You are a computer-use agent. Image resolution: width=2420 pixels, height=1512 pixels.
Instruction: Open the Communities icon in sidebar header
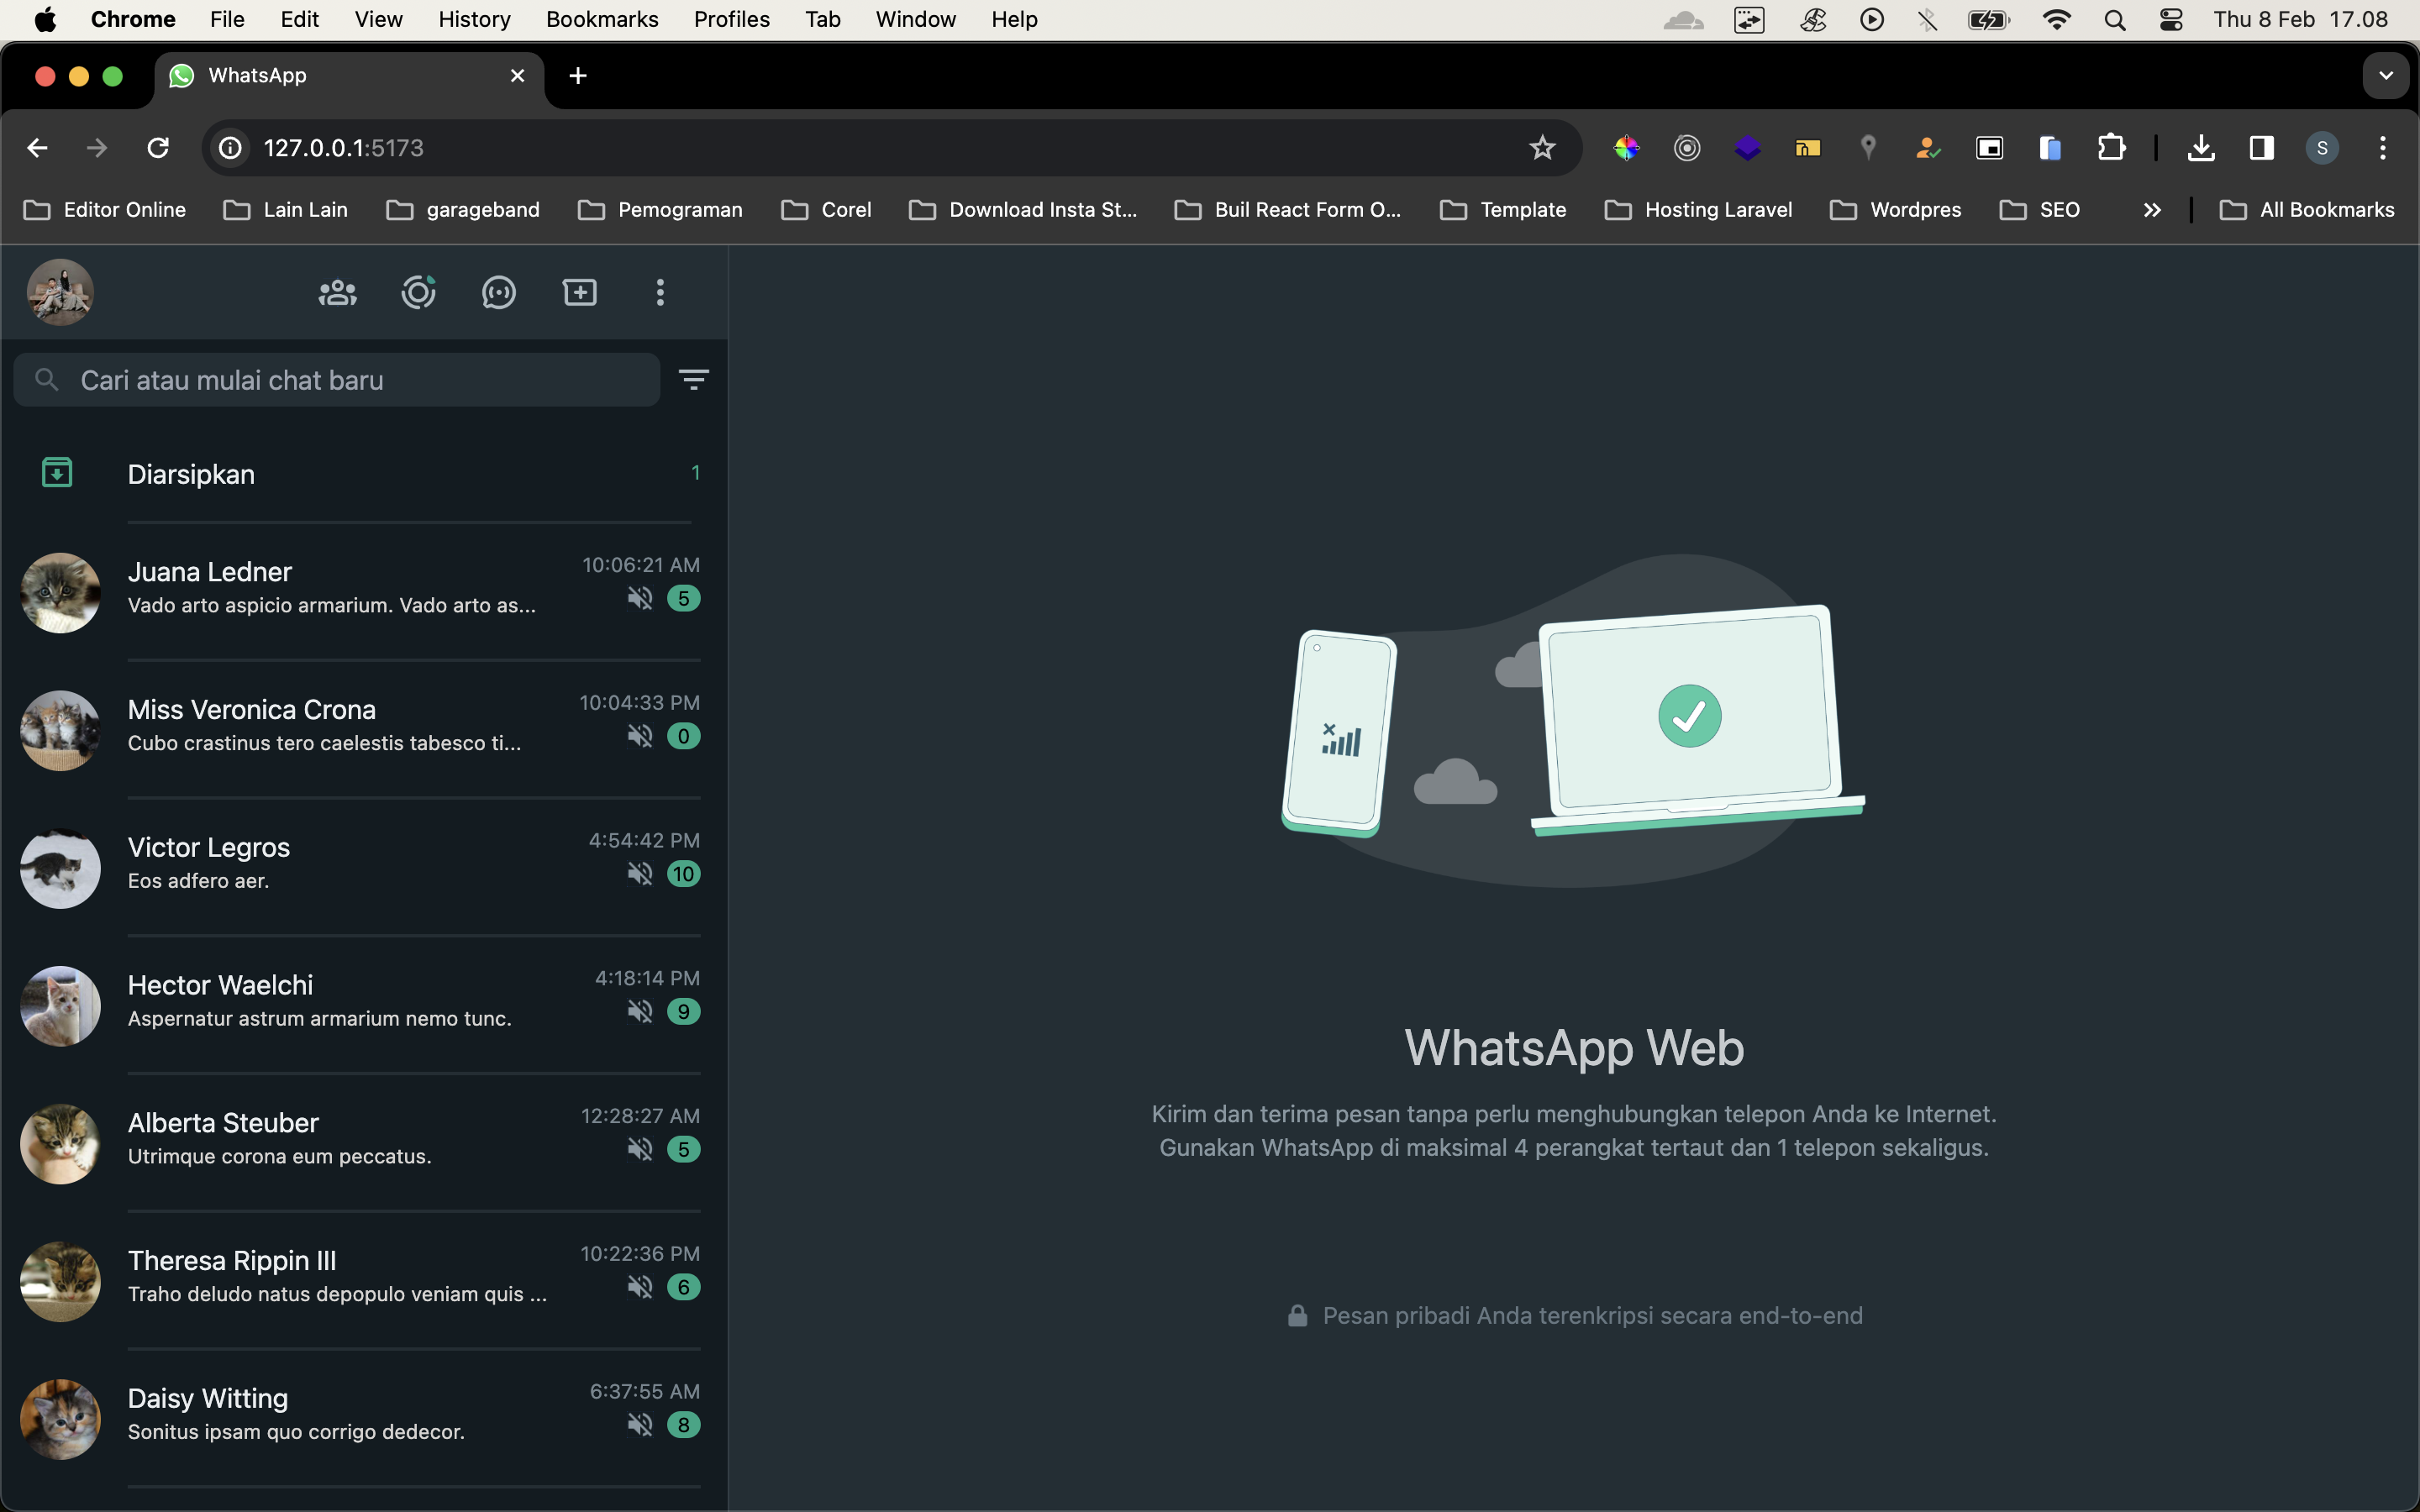(x=337, y=293)
